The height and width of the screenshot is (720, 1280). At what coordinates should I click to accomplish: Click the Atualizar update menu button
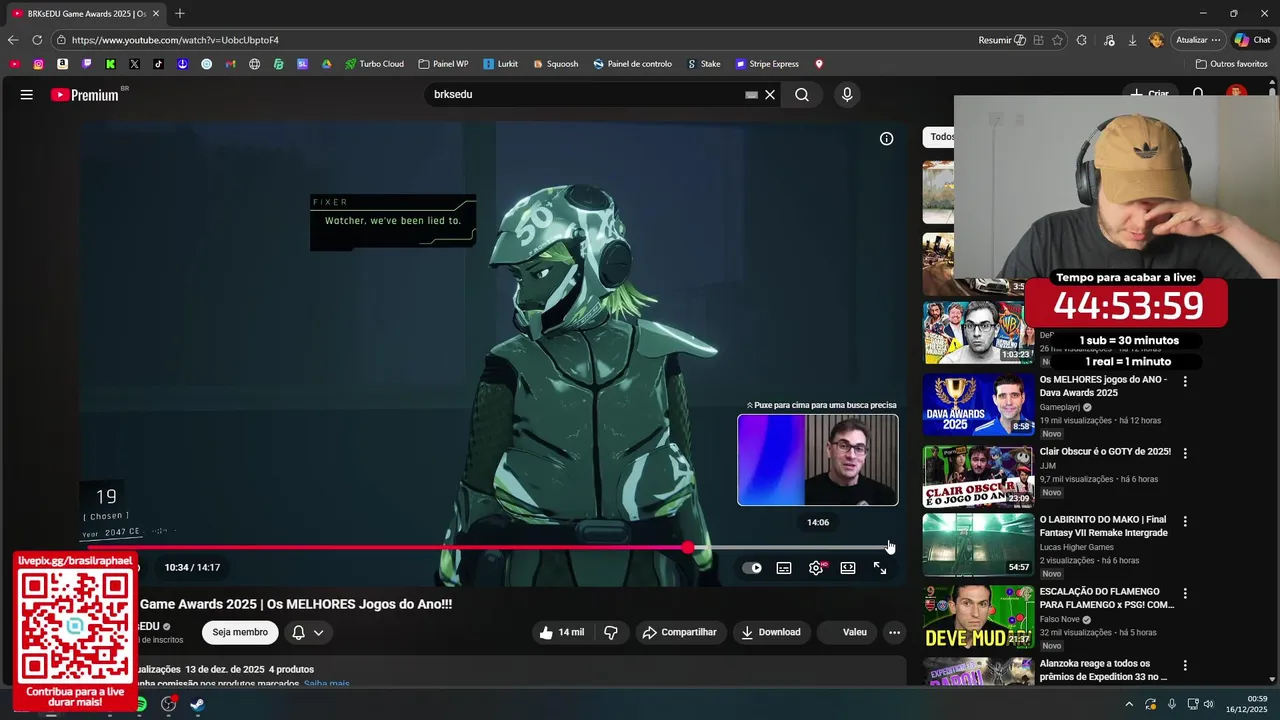(1198, 40)
